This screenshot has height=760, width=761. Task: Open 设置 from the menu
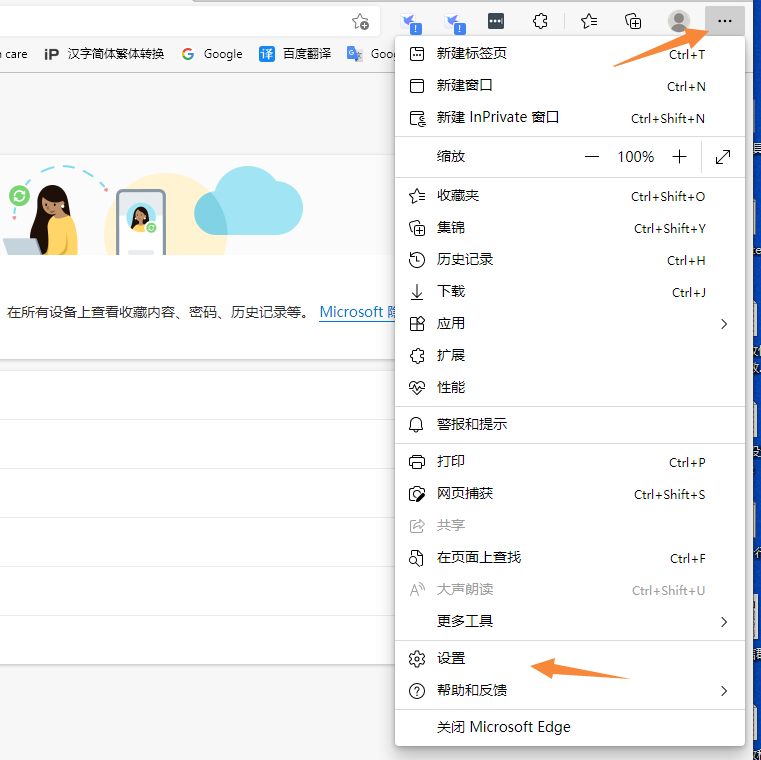570,659
